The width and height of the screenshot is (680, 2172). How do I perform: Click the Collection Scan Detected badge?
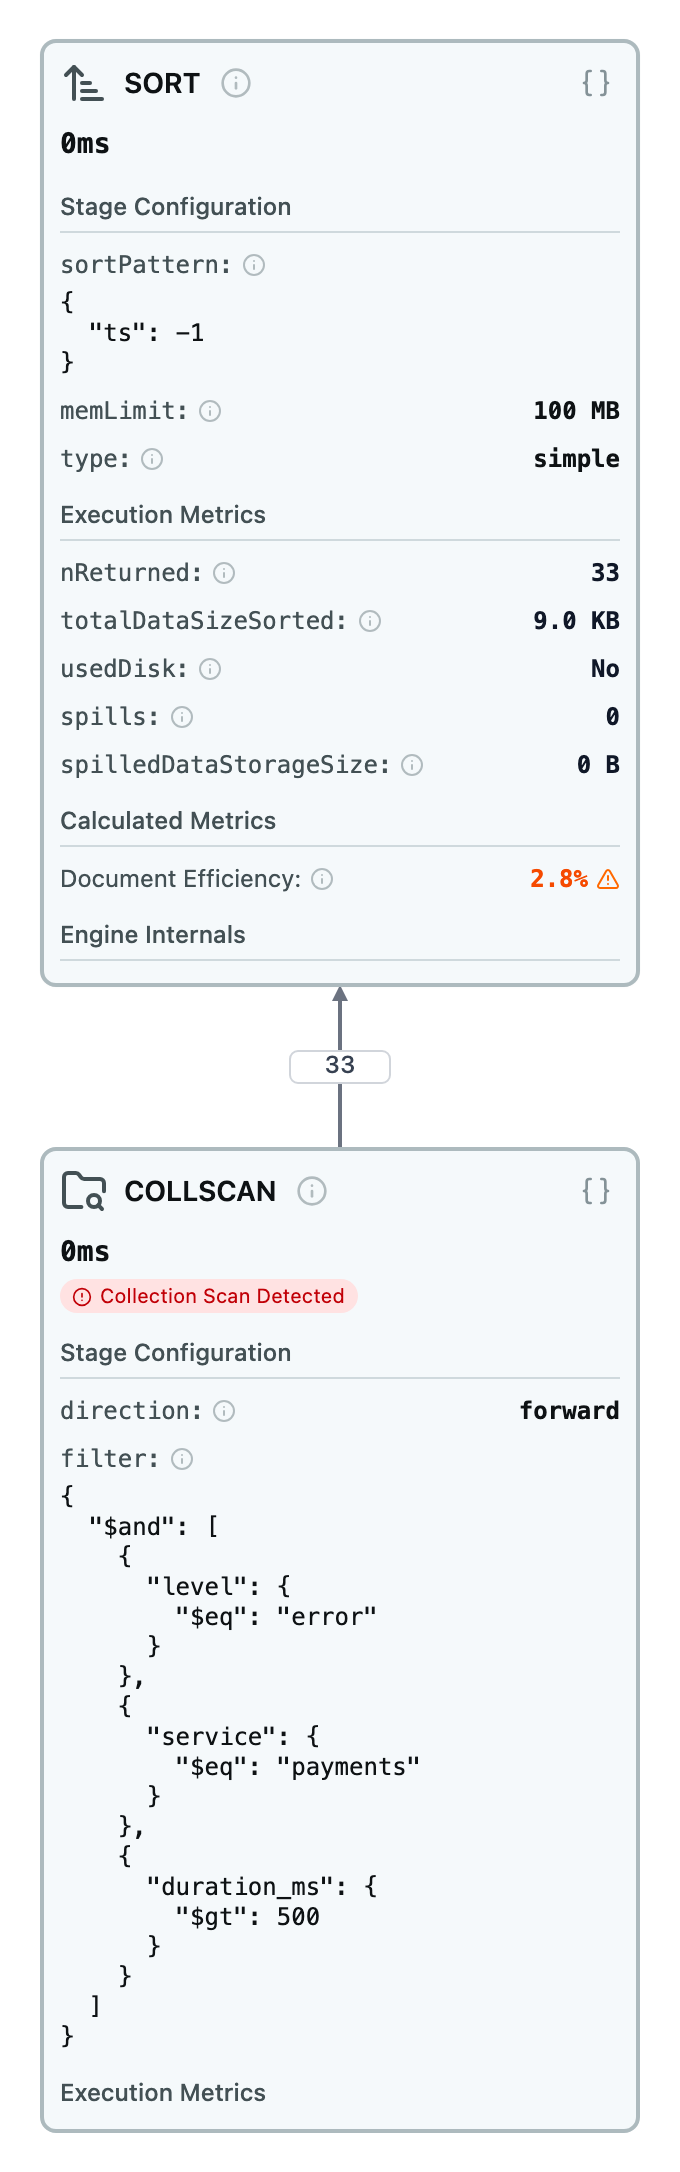point(209,1296)
